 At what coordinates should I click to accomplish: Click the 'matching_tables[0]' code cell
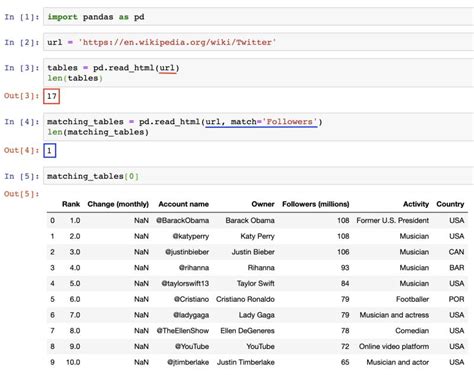coord(258,176)
